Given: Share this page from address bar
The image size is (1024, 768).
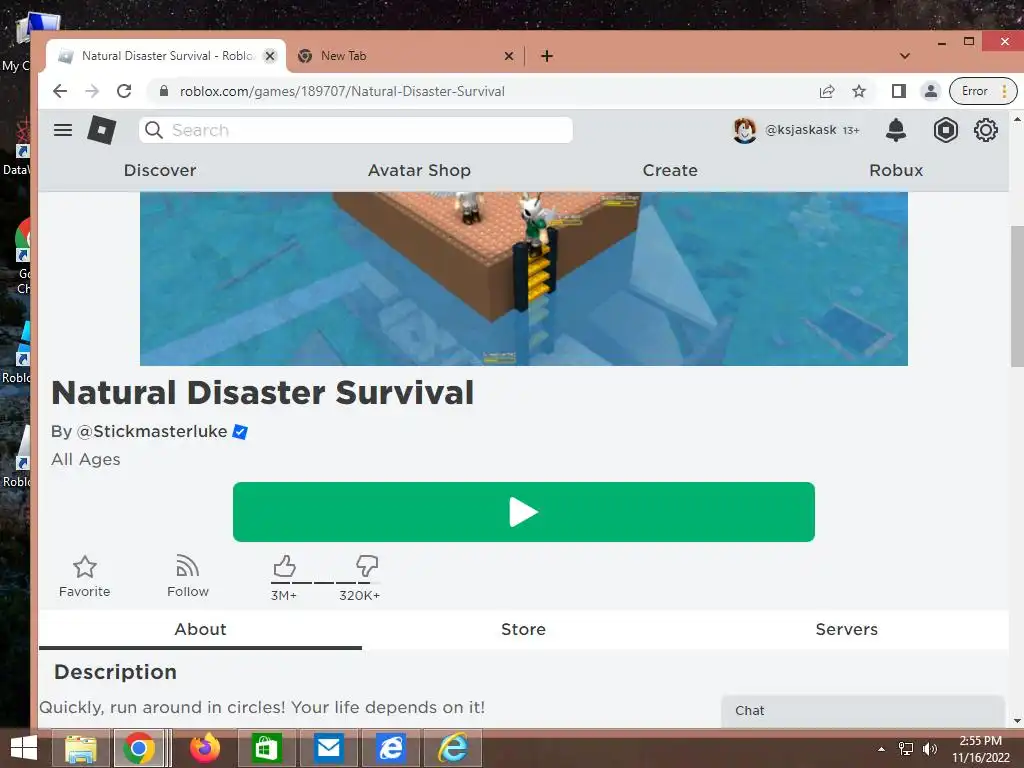Looking at the screenshot, I should (x=827, y=91).
